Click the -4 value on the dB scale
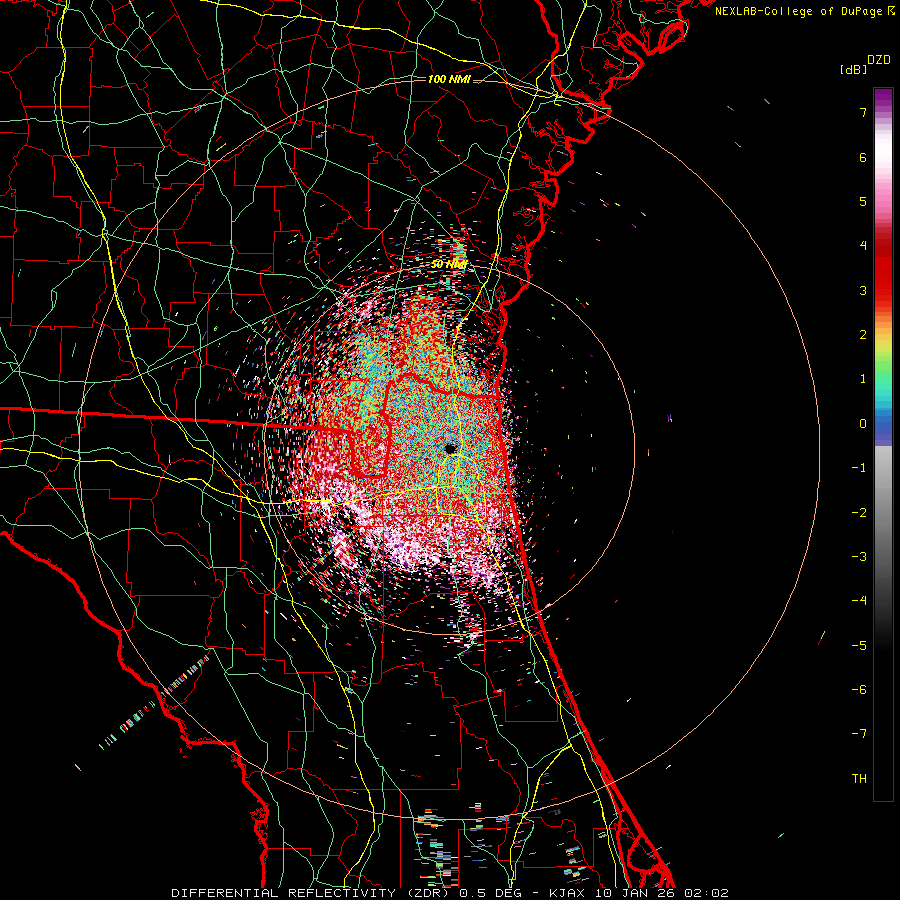This screenshot has height=900, width=900. 859,601
